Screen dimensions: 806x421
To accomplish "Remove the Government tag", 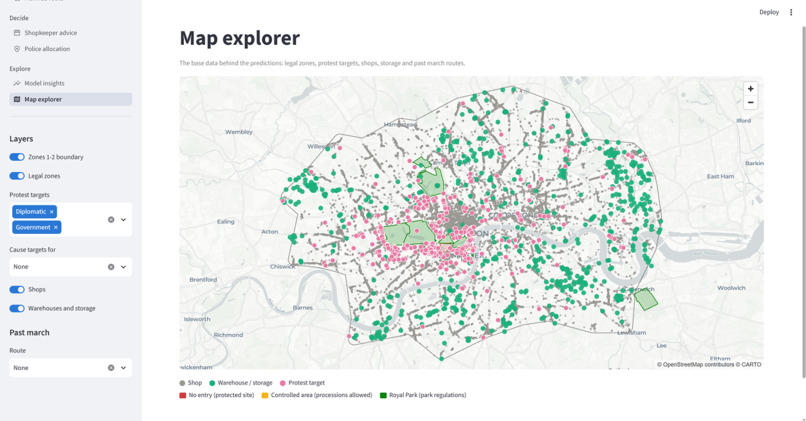I will 56,227.
